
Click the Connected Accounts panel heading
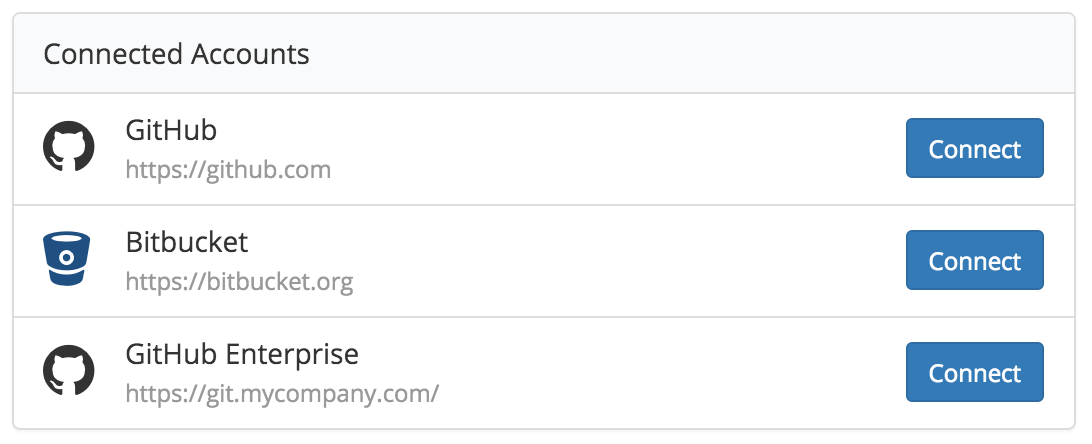pos(176,54)
